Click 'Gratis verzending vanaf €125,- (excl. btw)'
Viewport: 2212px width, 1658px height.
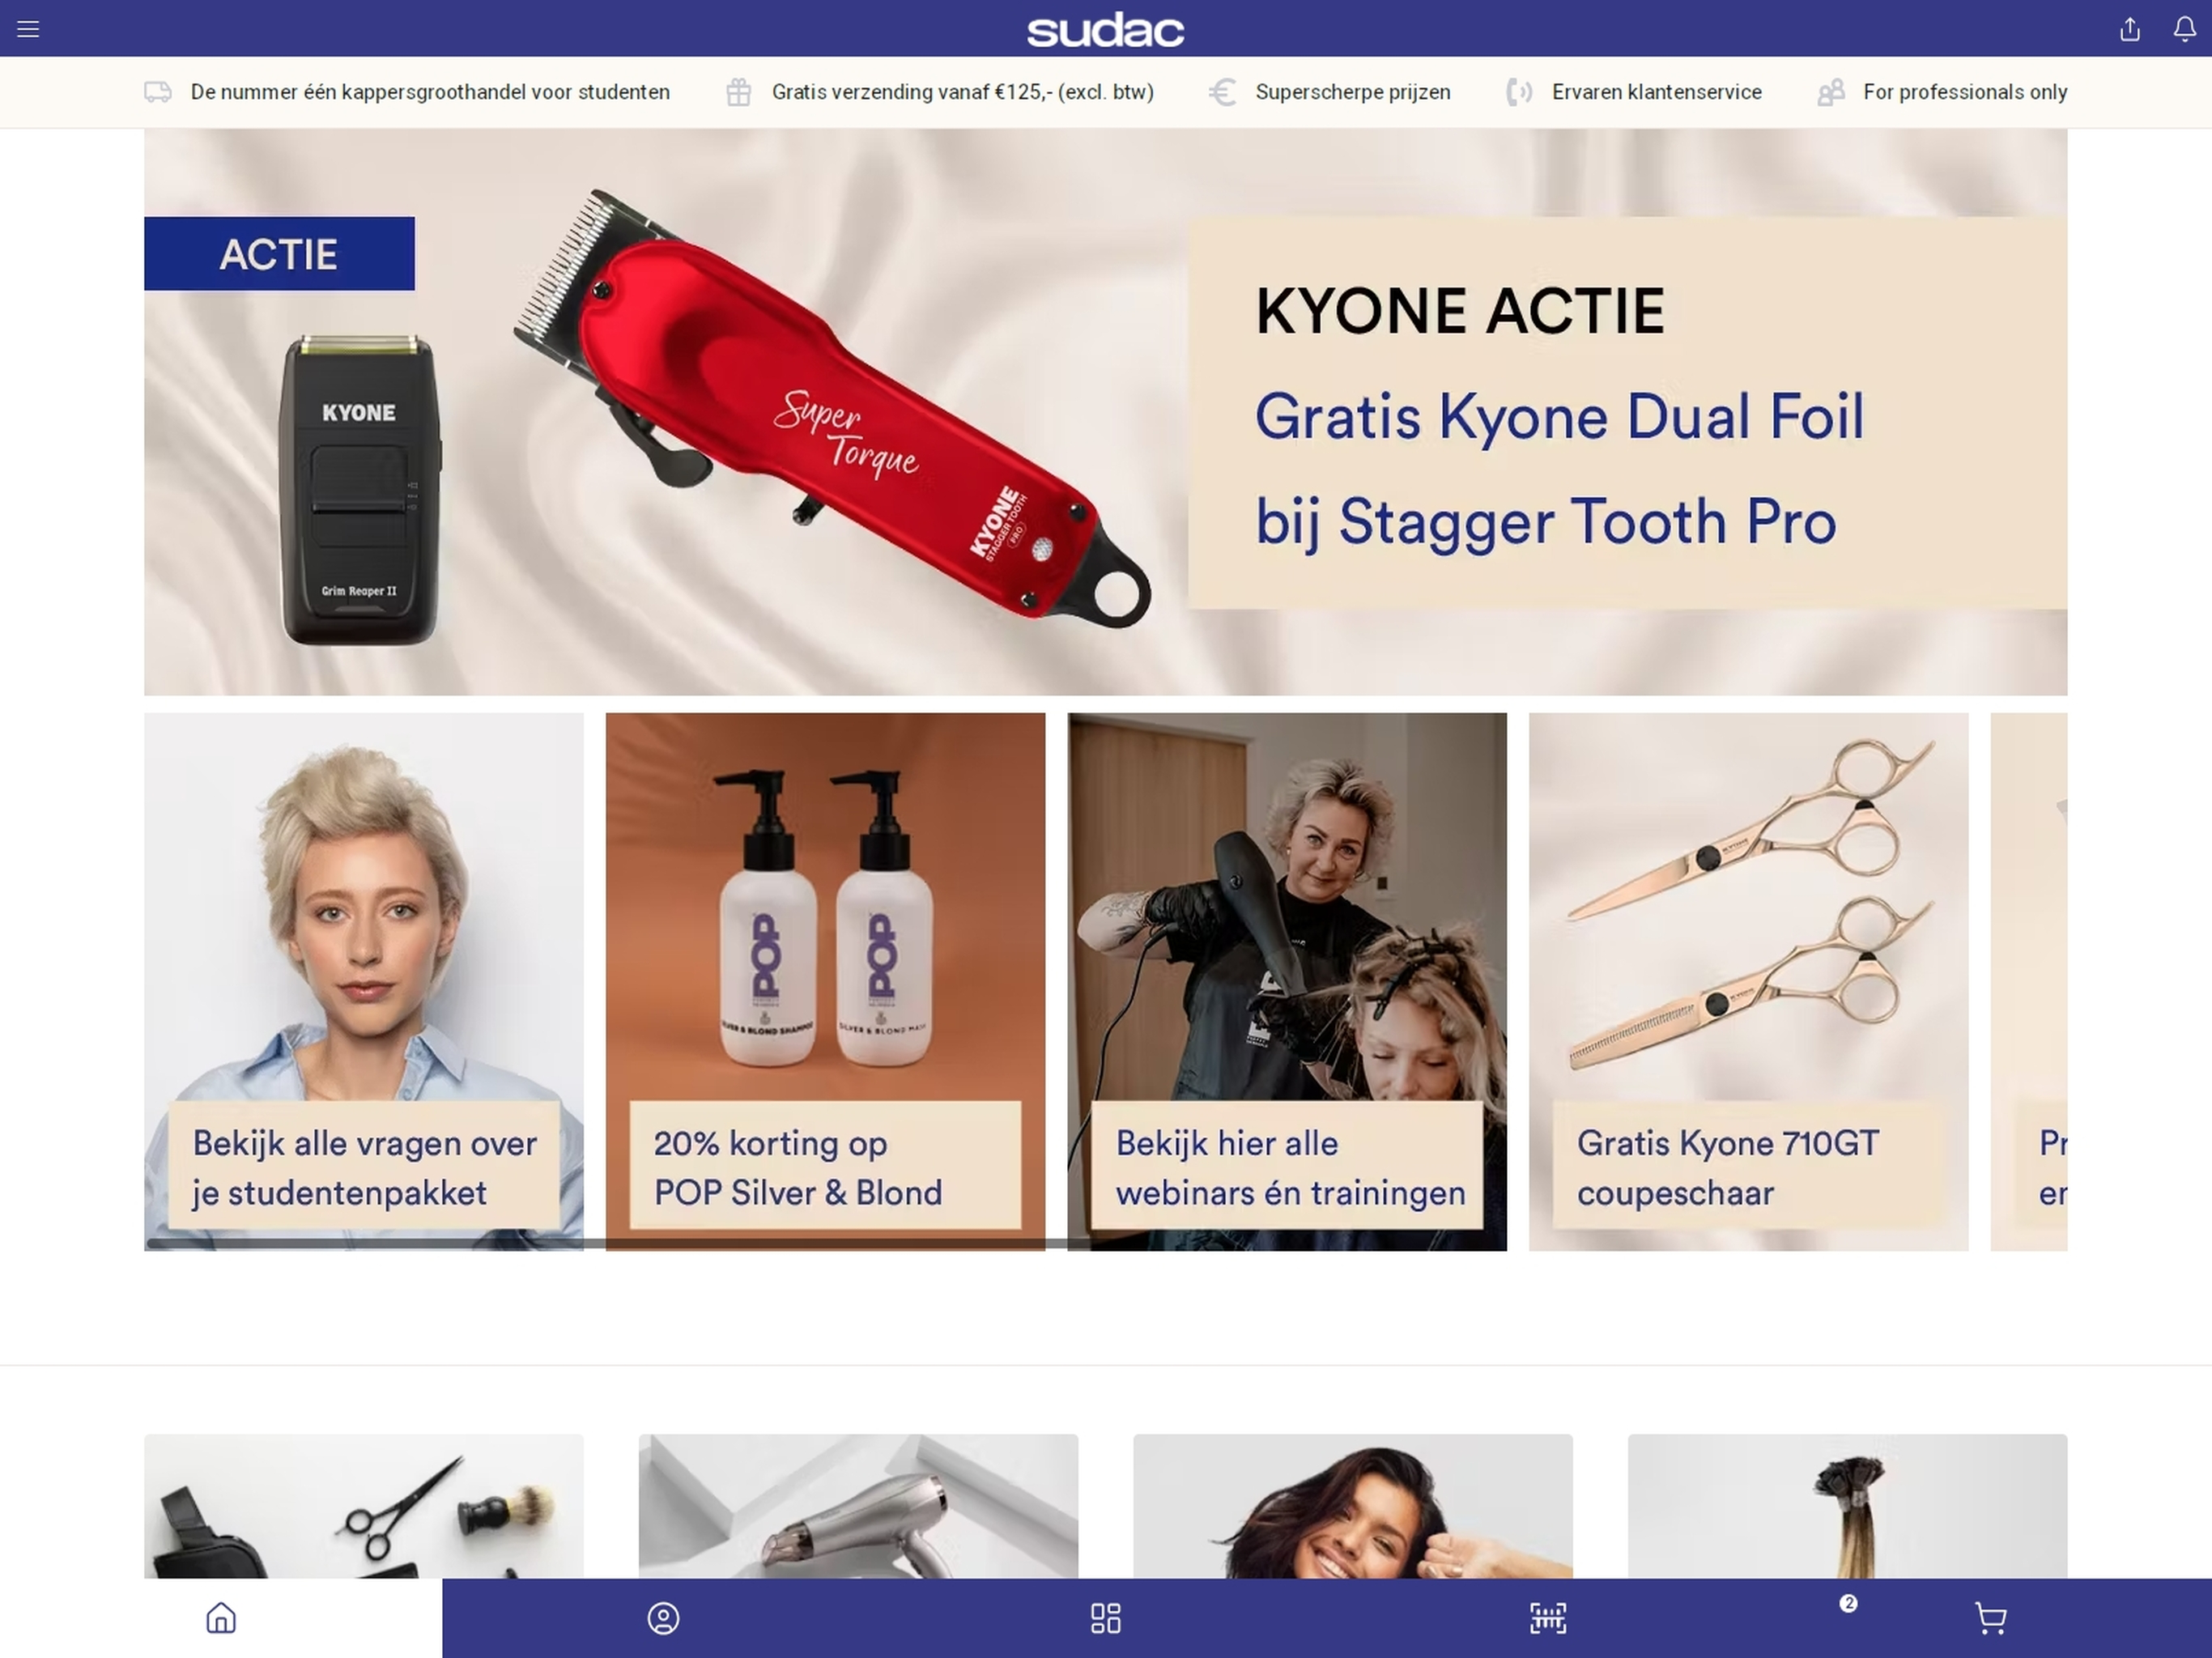(963, 92)
